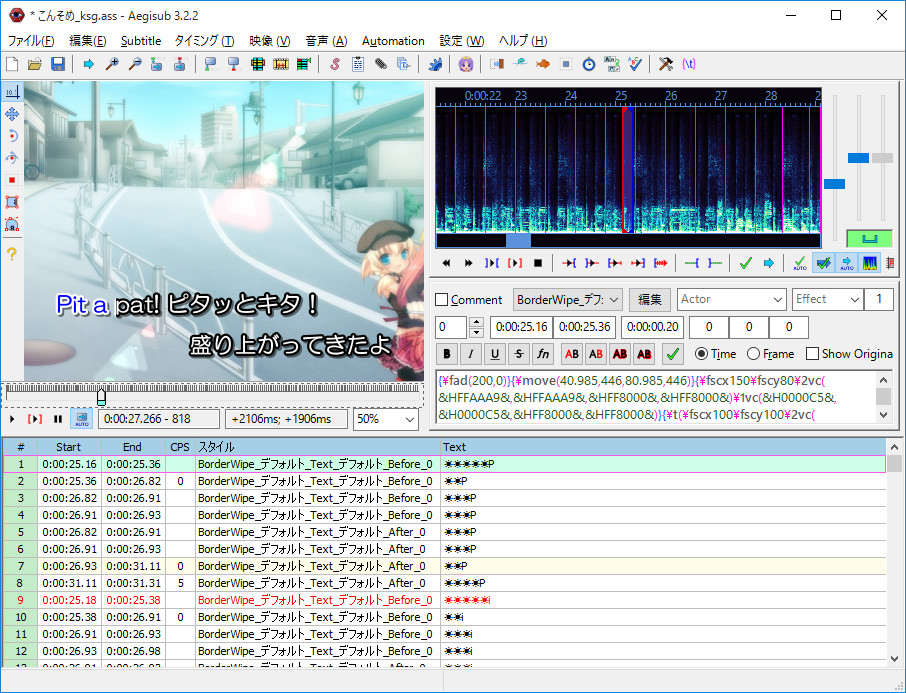Select the standard crosshair video tool
This screenshot has width=906, height=693.
coord(12,92)
